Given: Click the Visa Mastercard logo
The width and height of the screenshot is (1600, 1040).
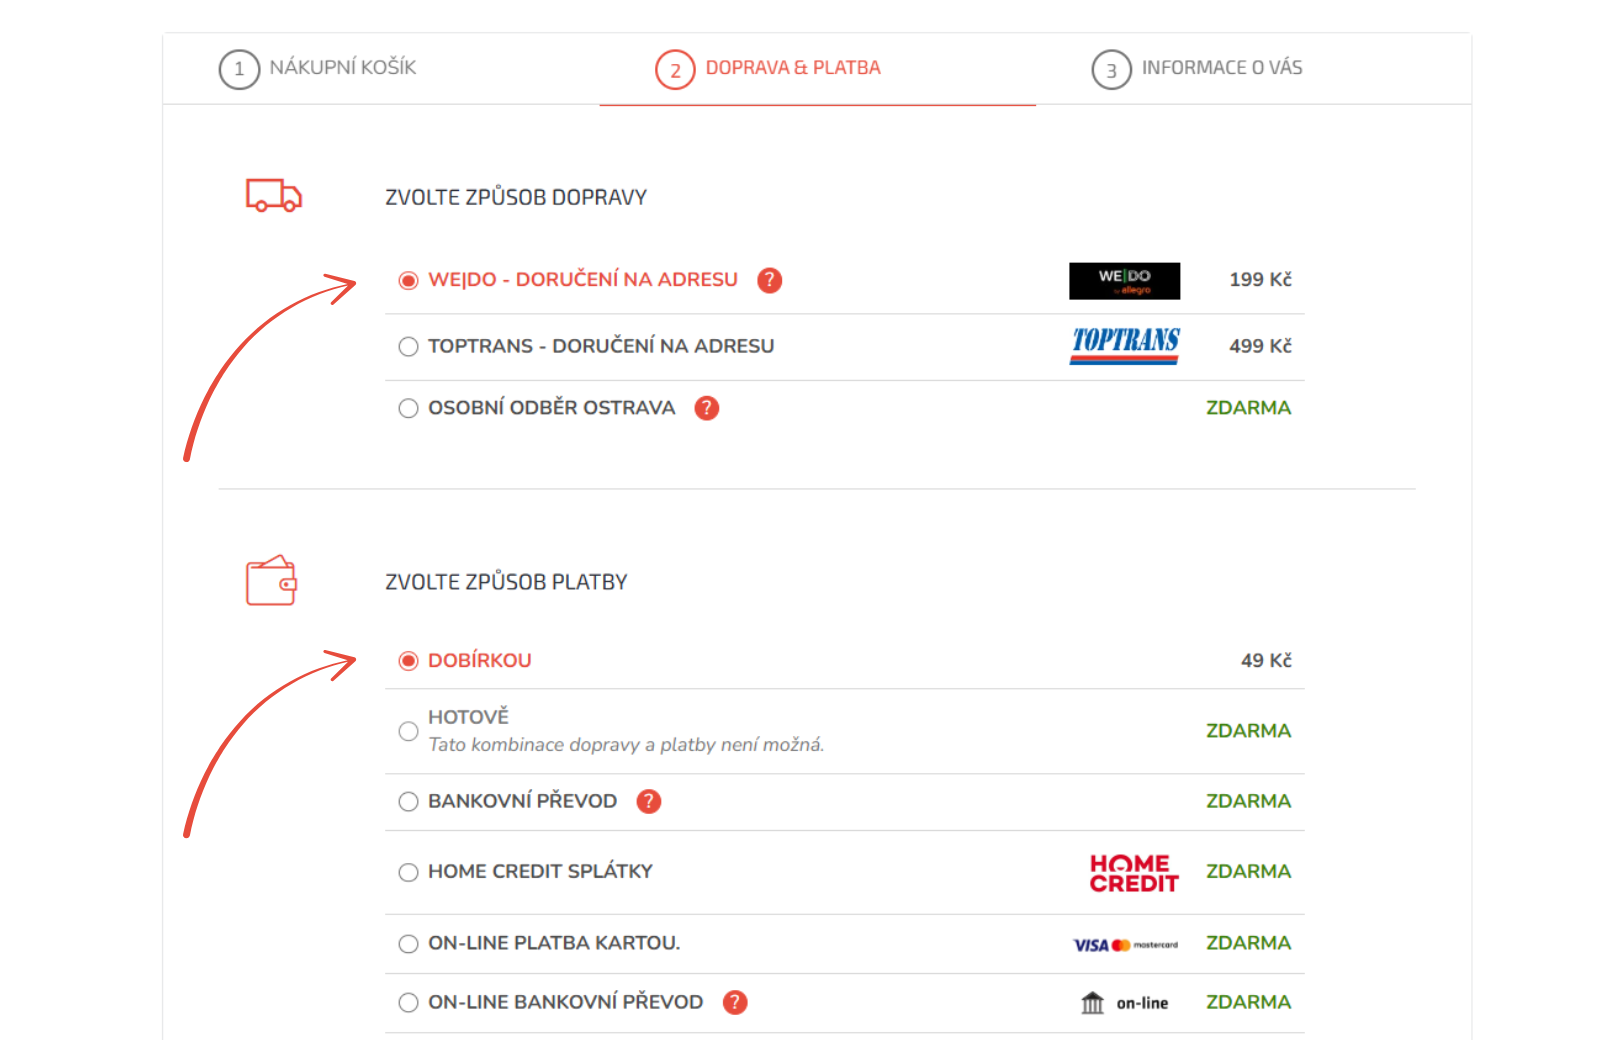Looking at the screenshot, I should tap(1125, 945).
